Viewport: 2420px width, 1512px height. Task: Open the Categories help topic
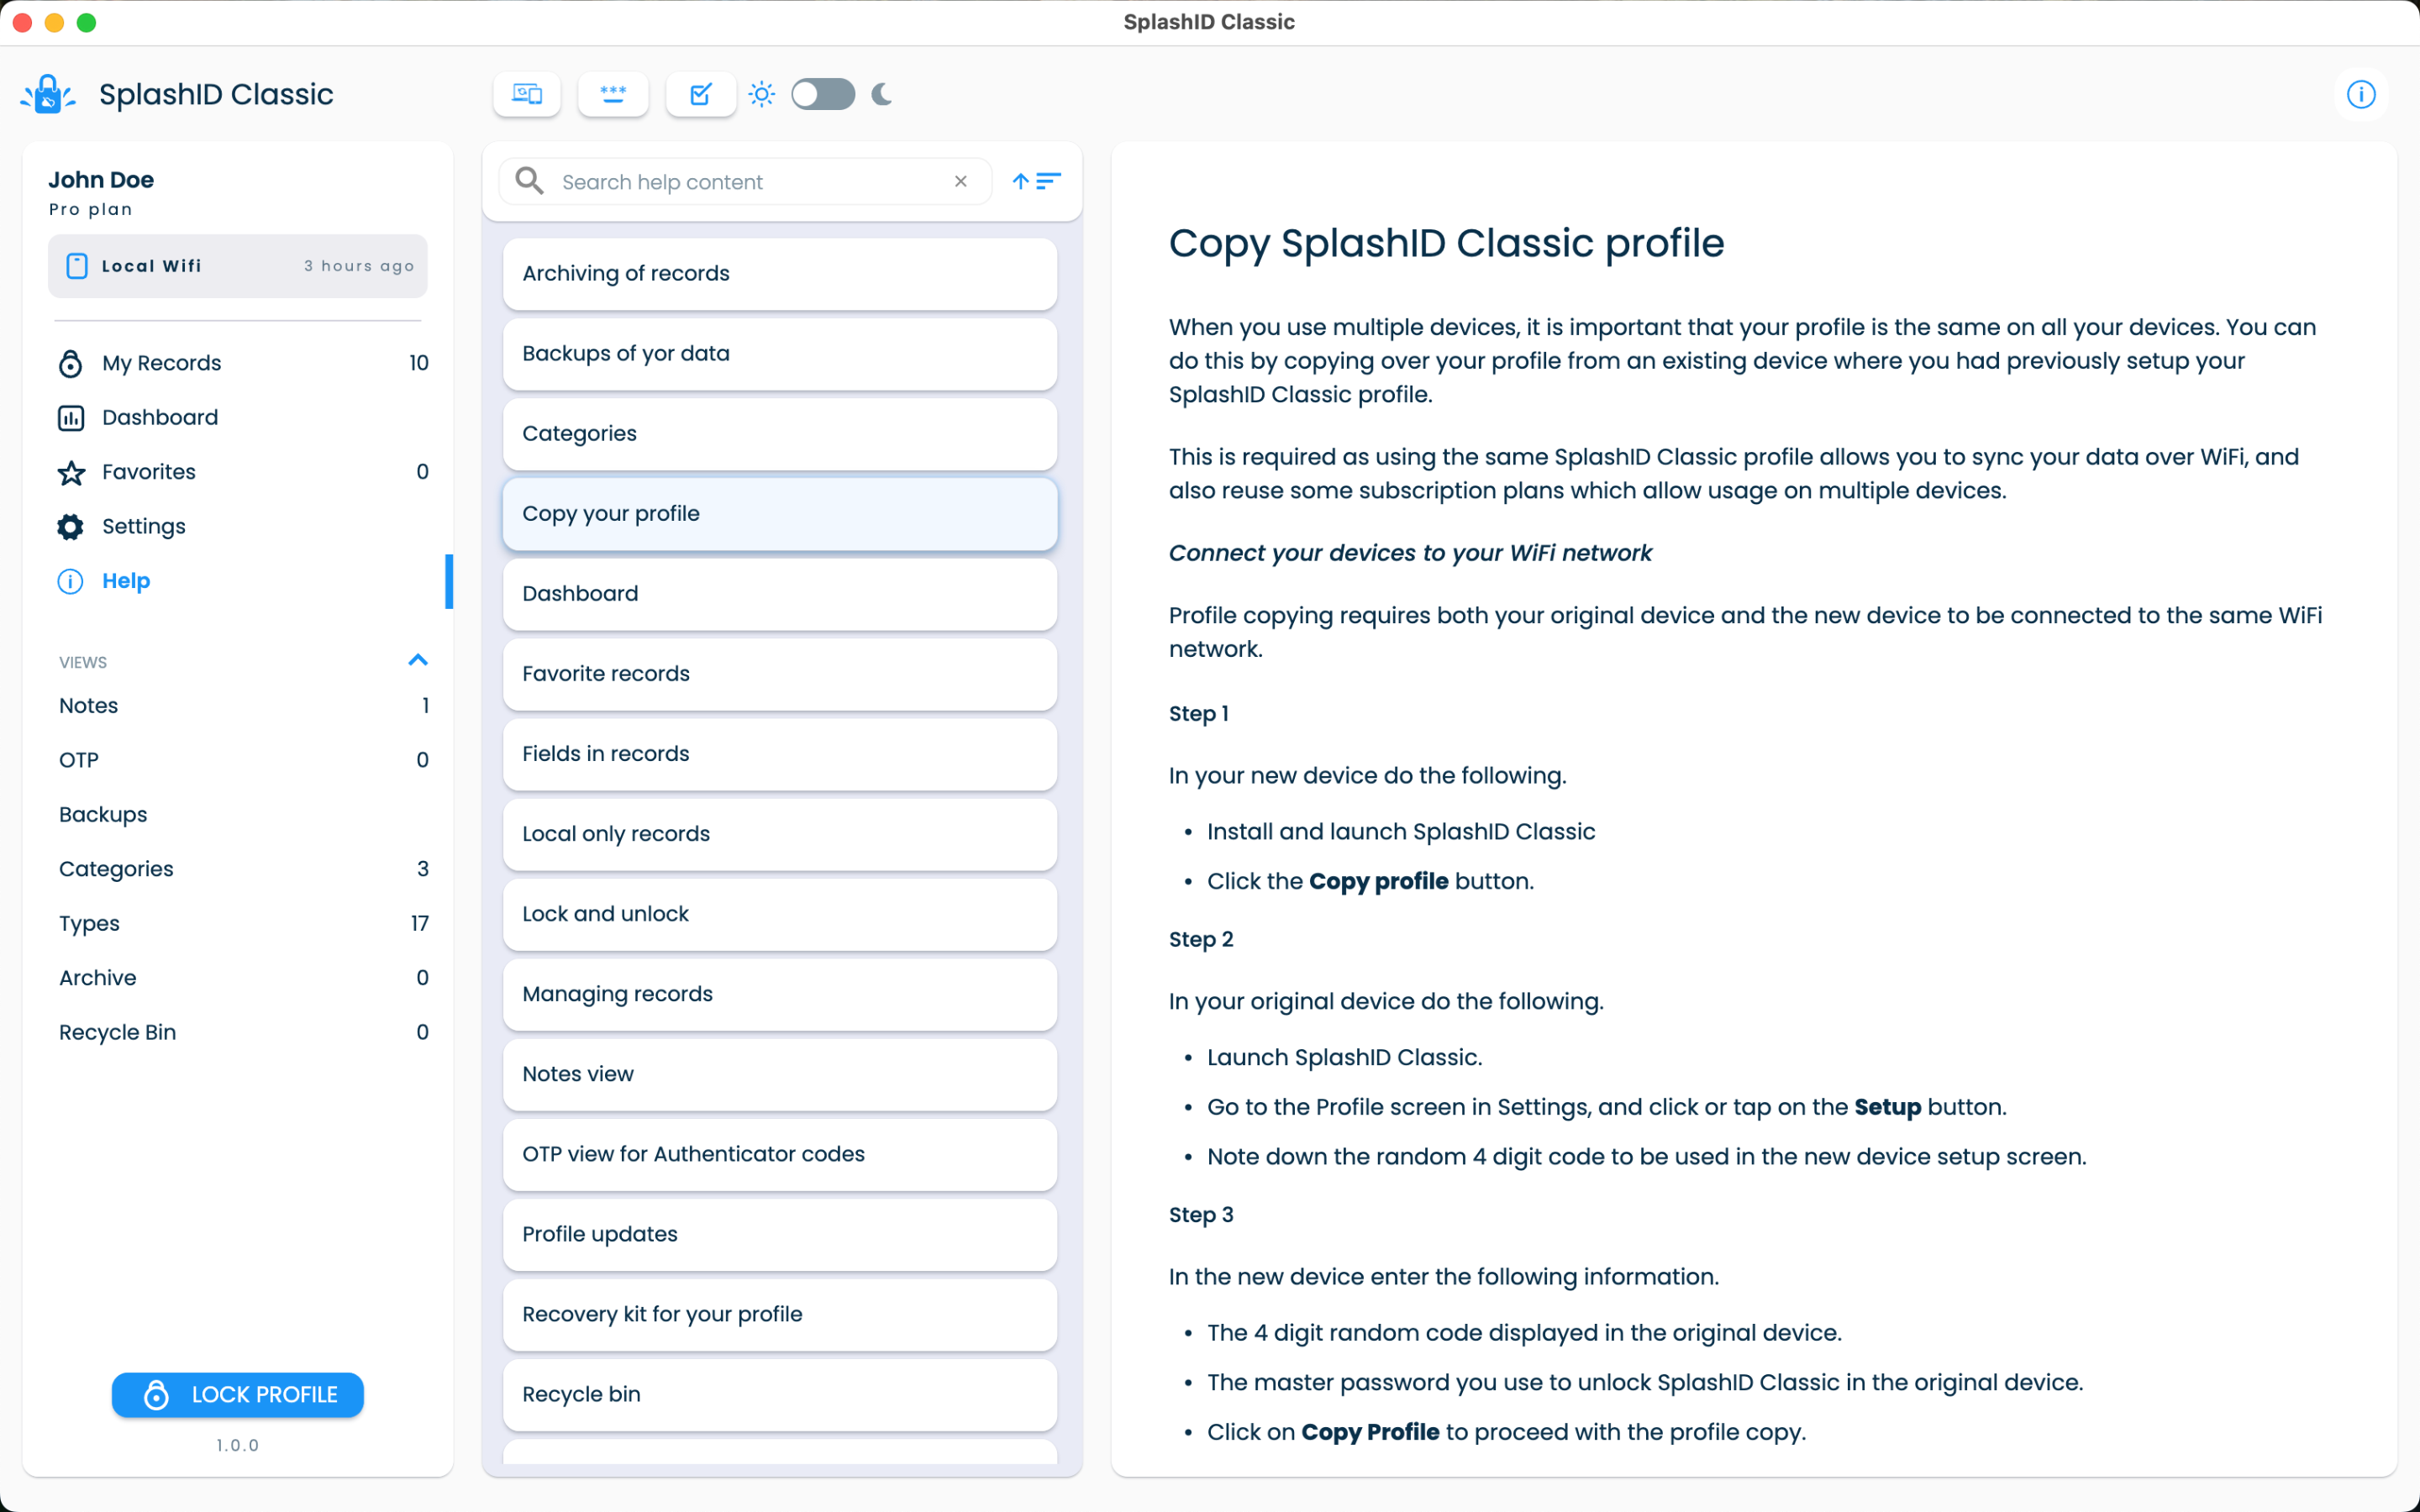780,434
